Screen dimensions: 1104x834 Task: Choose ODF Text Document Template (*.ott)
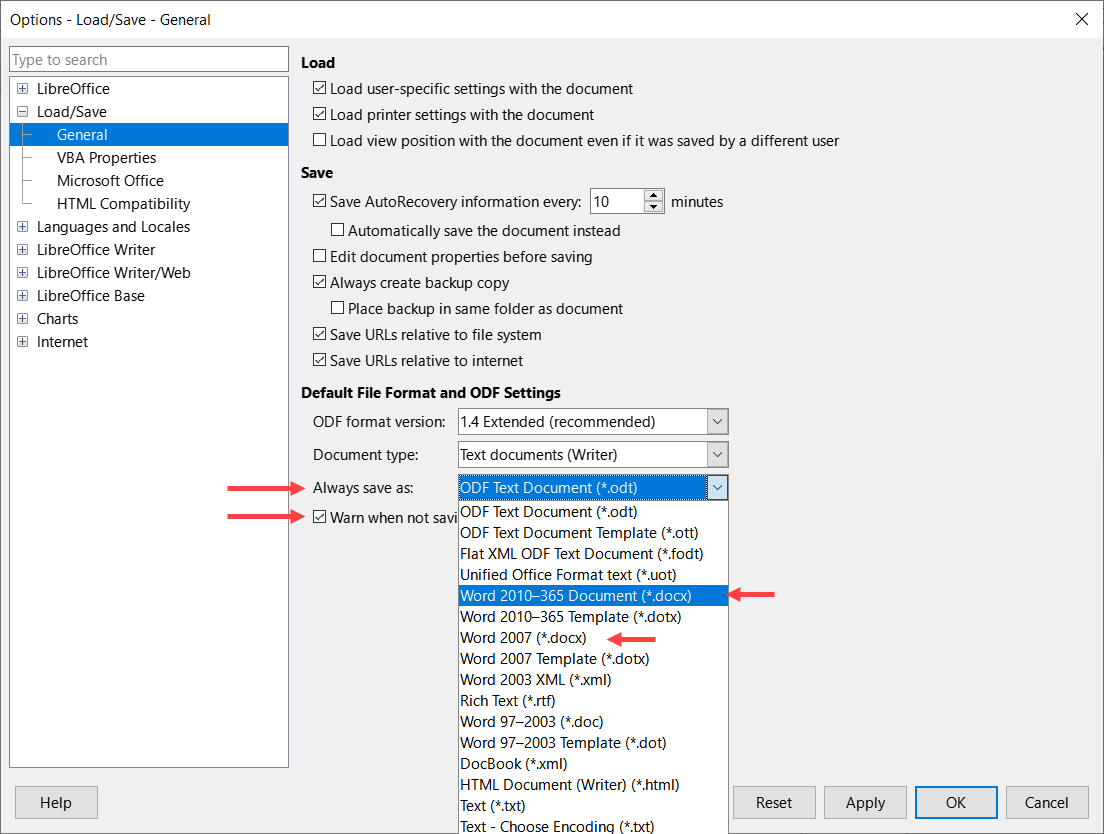[x=593, y=533]
